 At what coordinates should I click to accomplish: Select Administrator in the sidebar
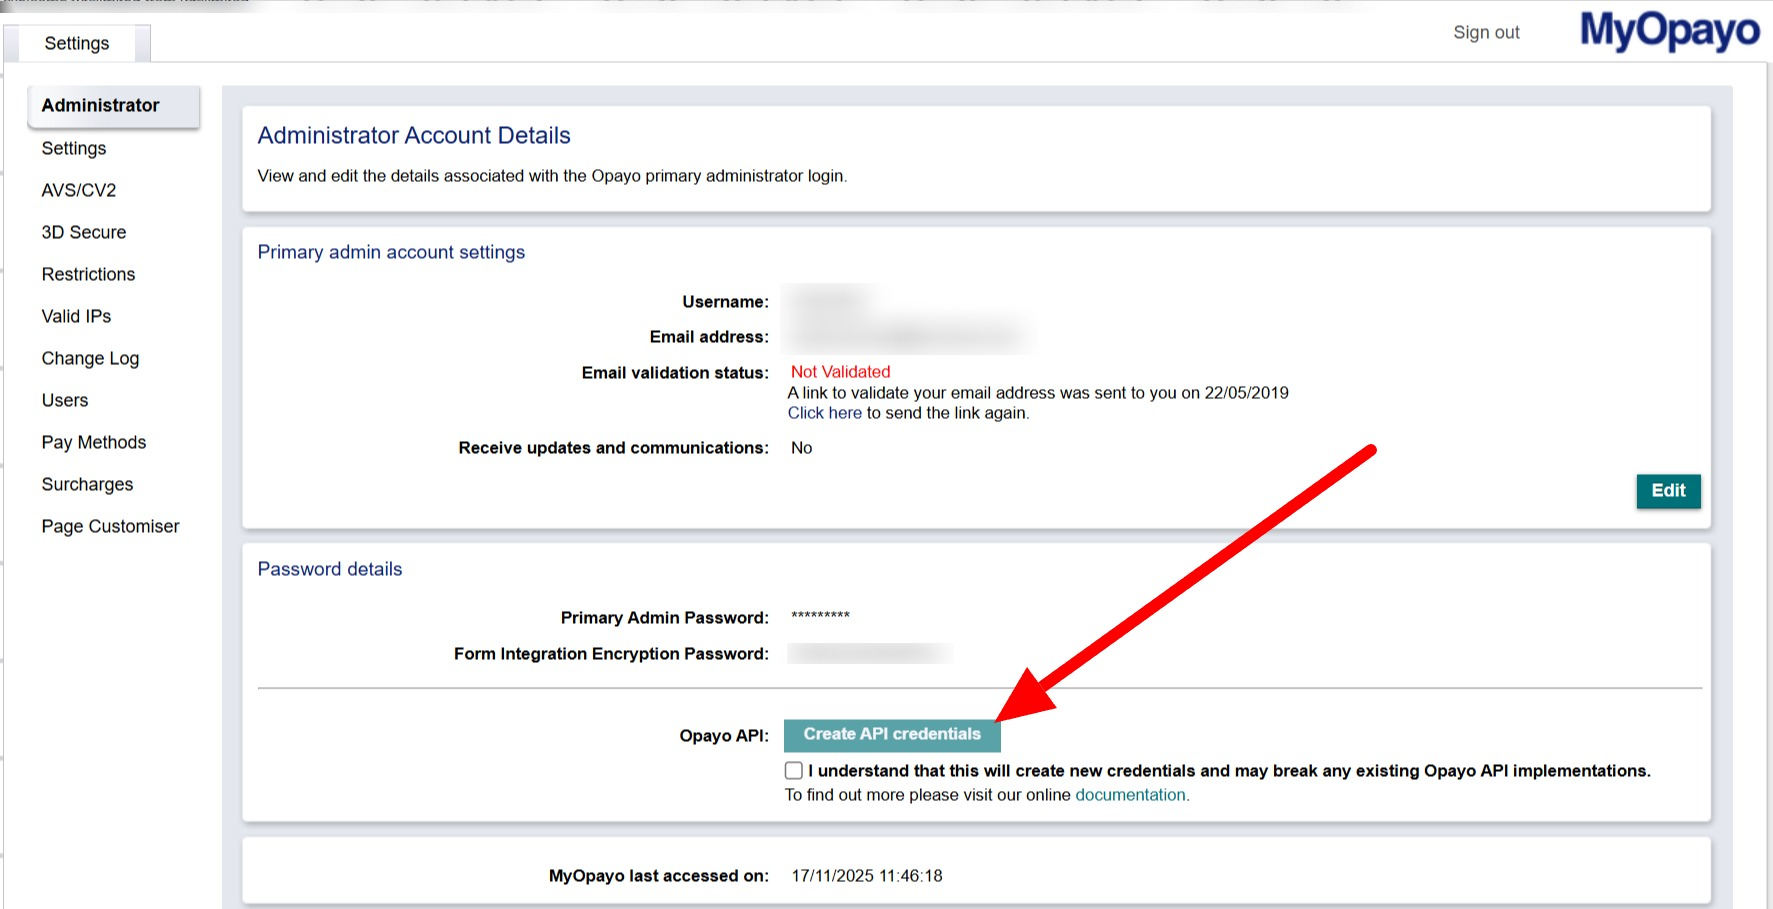pyautogui.click(x=113, y=106)
